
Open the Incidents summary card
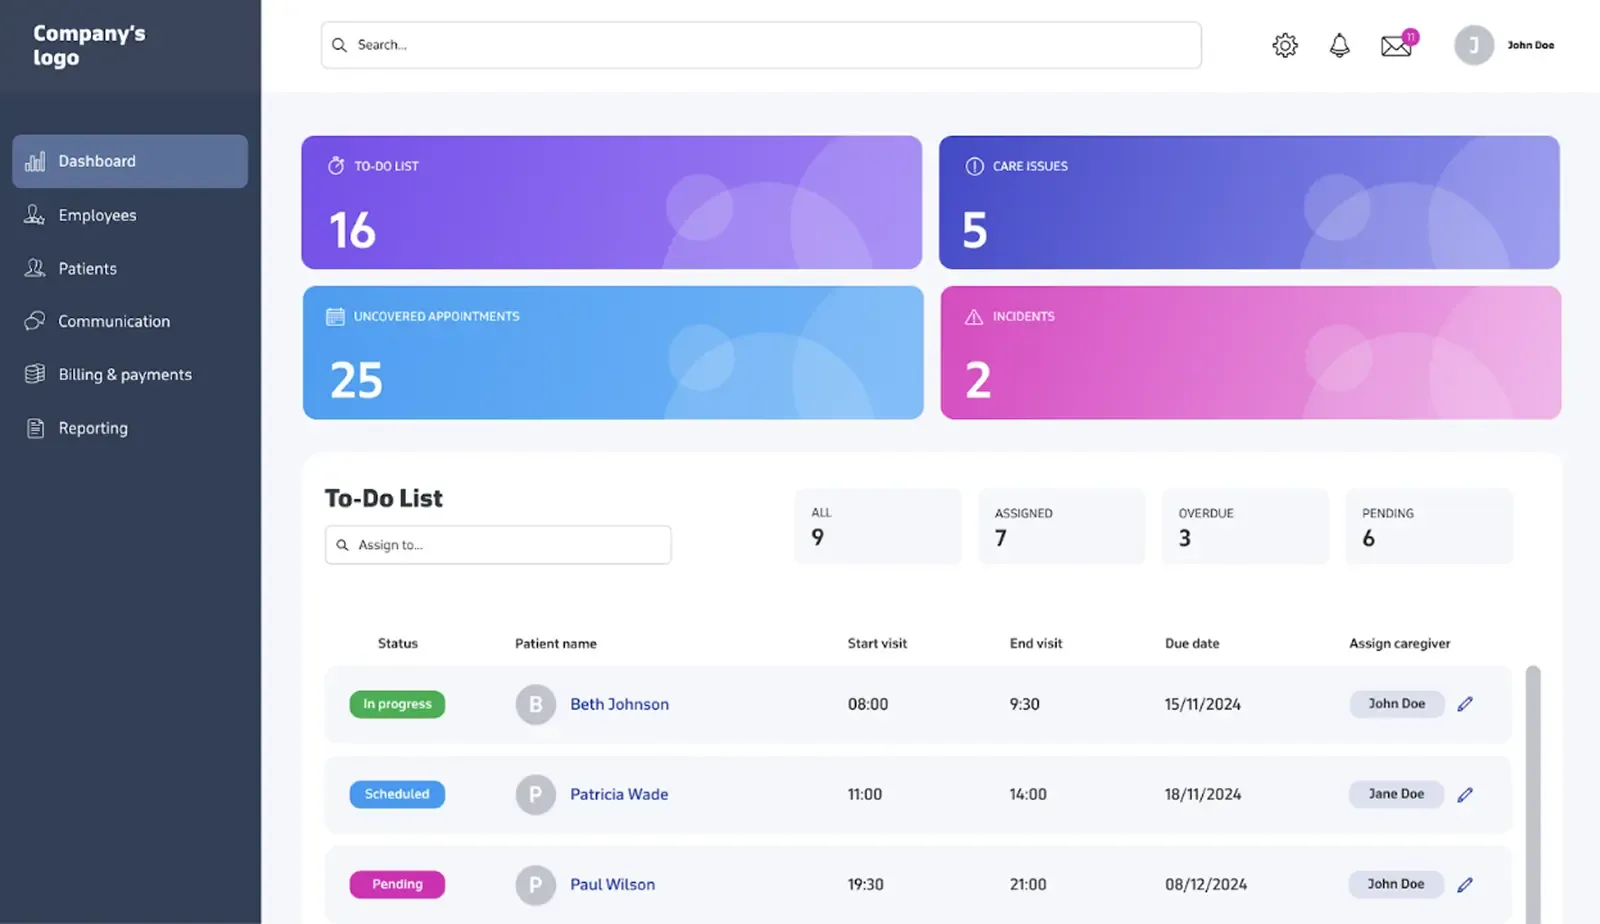point(1250,352)
